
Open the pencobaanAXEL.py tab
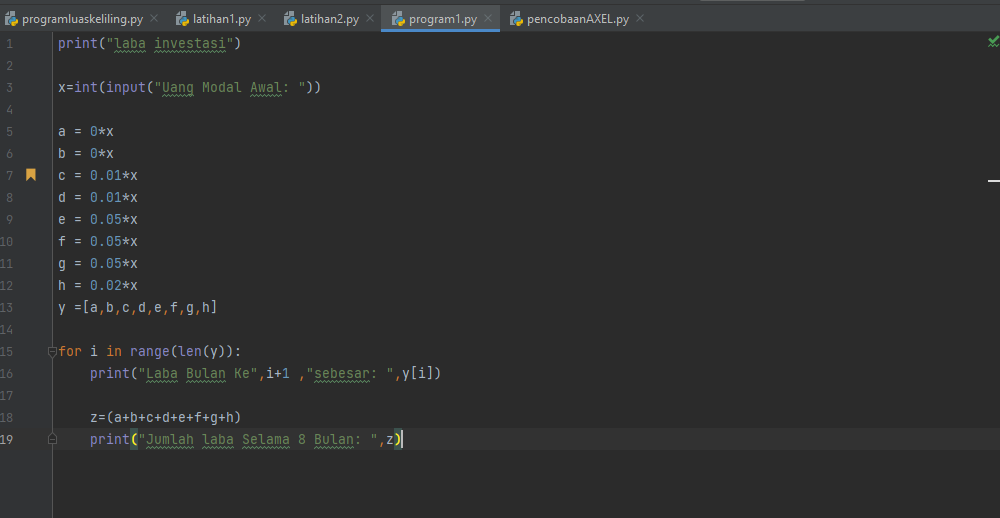[578, 19]
